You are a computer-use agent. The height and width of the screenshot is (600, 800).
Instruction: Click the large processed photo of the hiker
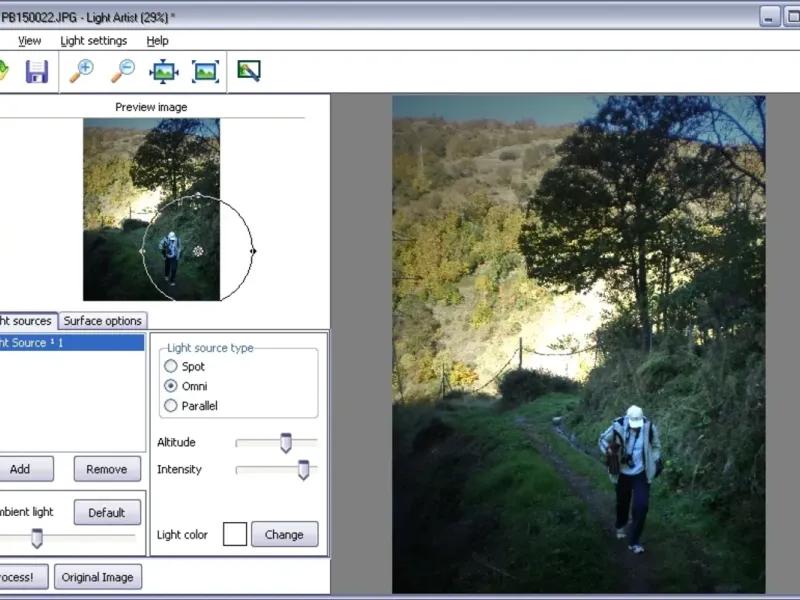pyautogui.click(x=579, y=344)
